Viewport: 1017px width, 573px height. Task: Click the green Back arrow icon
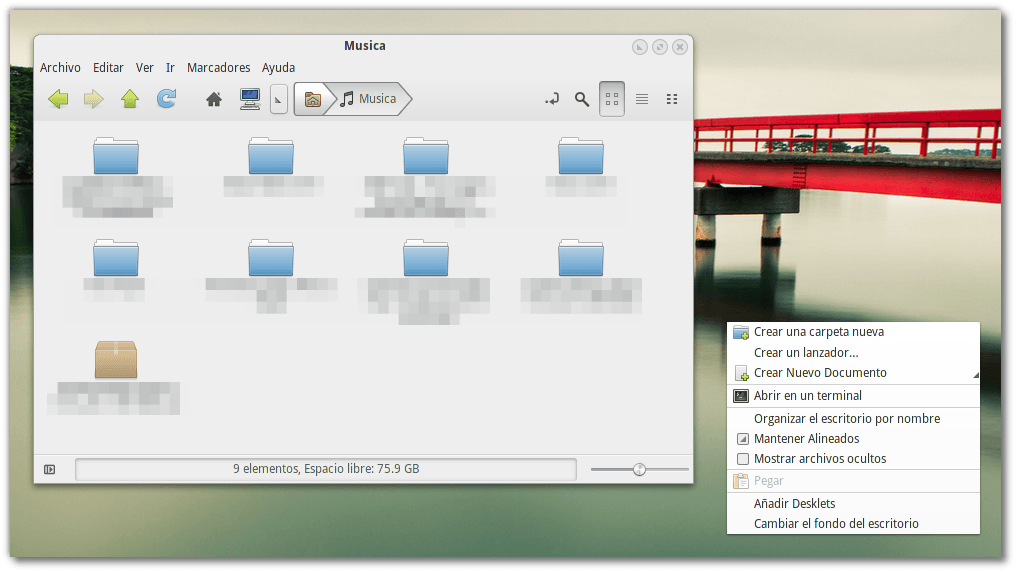pyautogui.click(x=58, y=99)
